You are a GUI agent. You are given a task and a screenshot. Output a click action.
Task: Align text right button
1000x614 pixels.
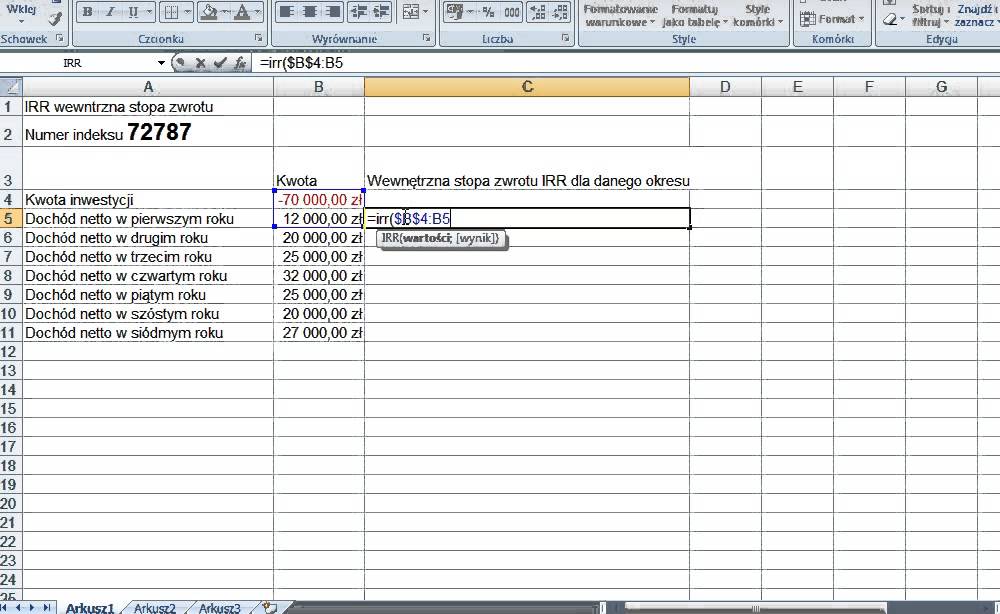[x=333, y=12]
